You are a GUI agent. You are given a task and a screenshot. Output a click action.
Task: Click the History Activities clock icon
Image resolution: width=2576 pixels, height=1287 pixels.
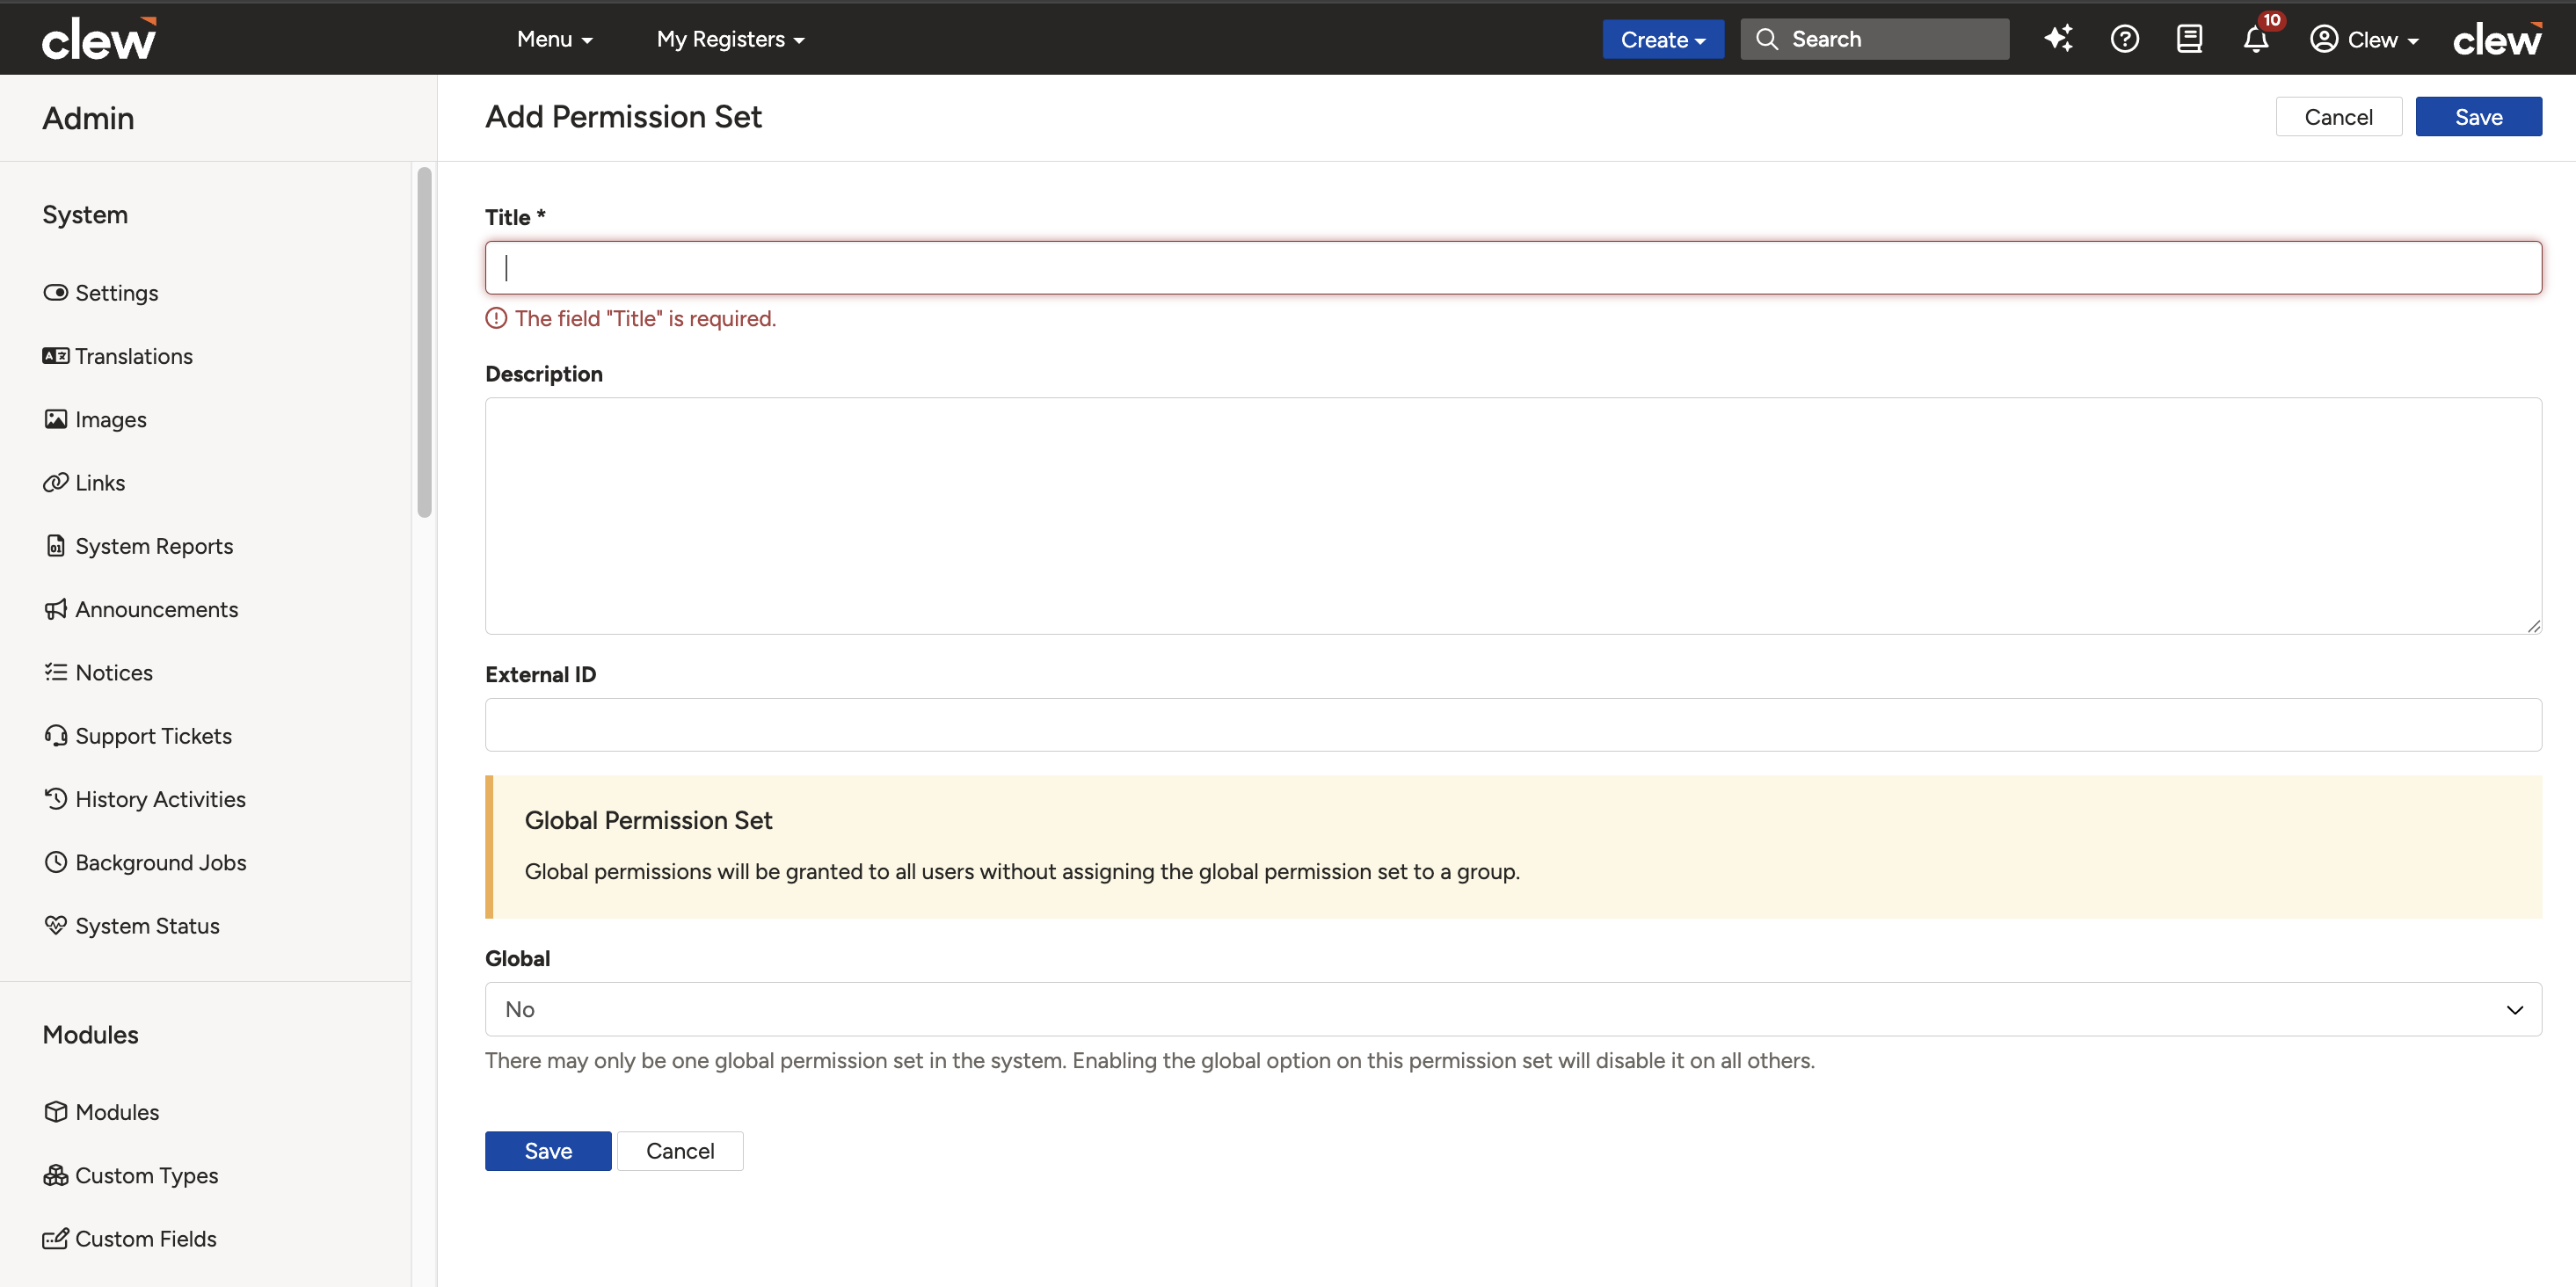[x=55, y=798]
